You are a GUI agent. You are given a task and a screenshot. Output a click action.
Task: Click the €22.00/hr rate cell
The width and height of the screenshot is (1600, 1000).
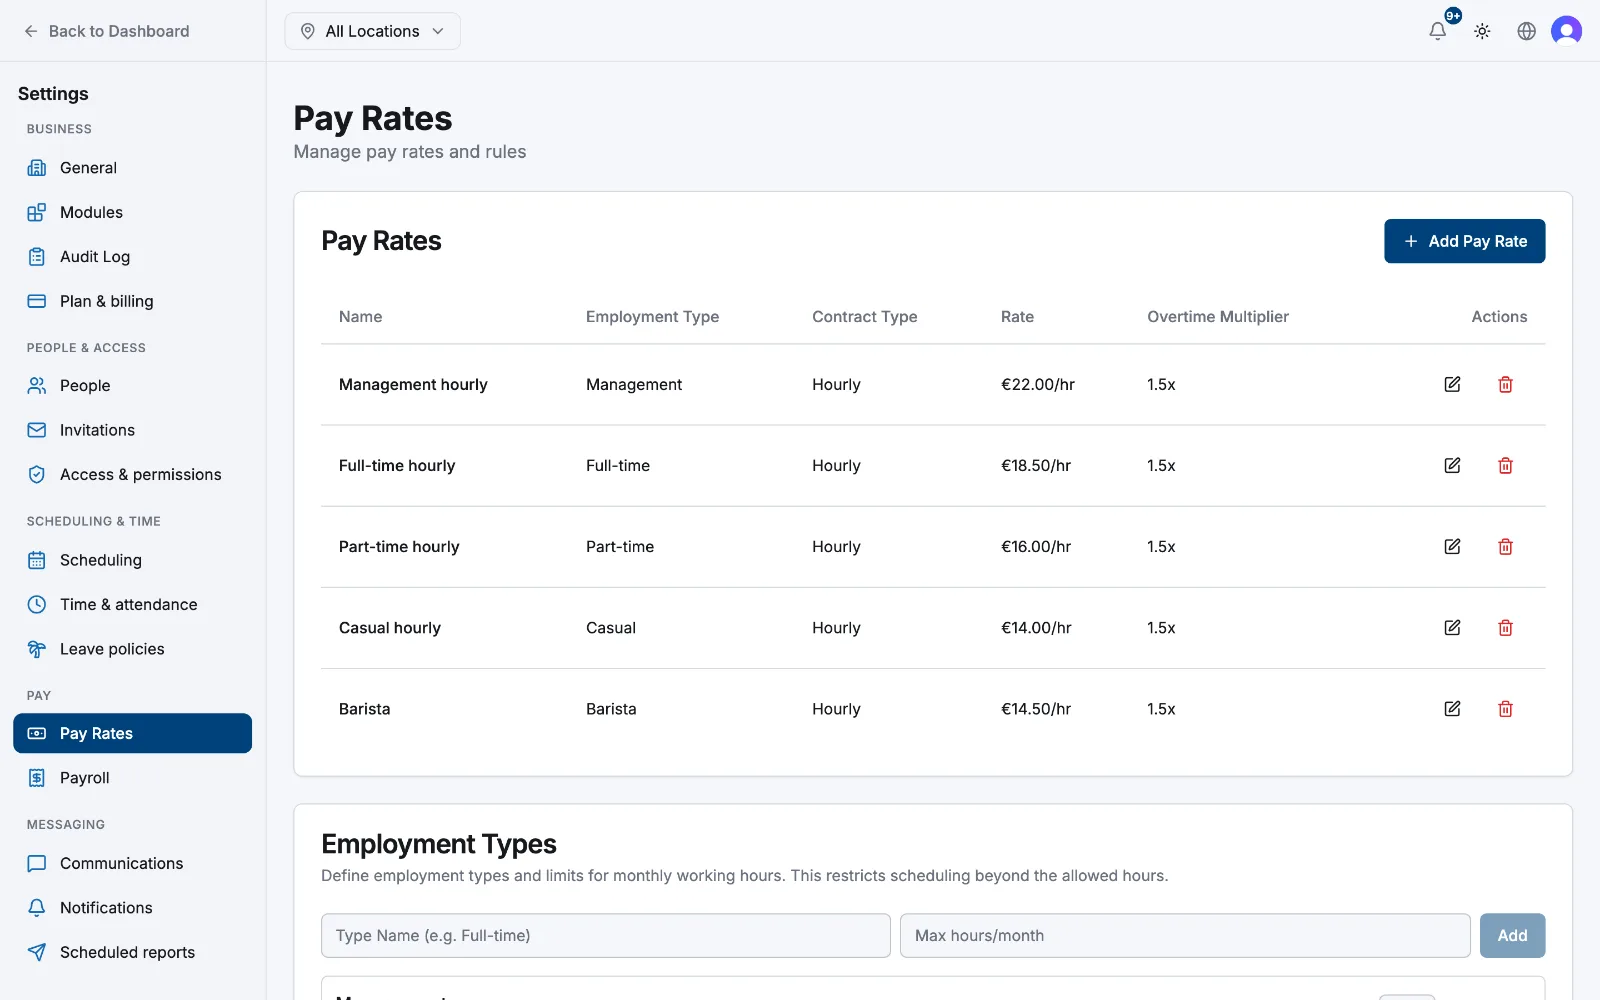(x=1037, y=384)
